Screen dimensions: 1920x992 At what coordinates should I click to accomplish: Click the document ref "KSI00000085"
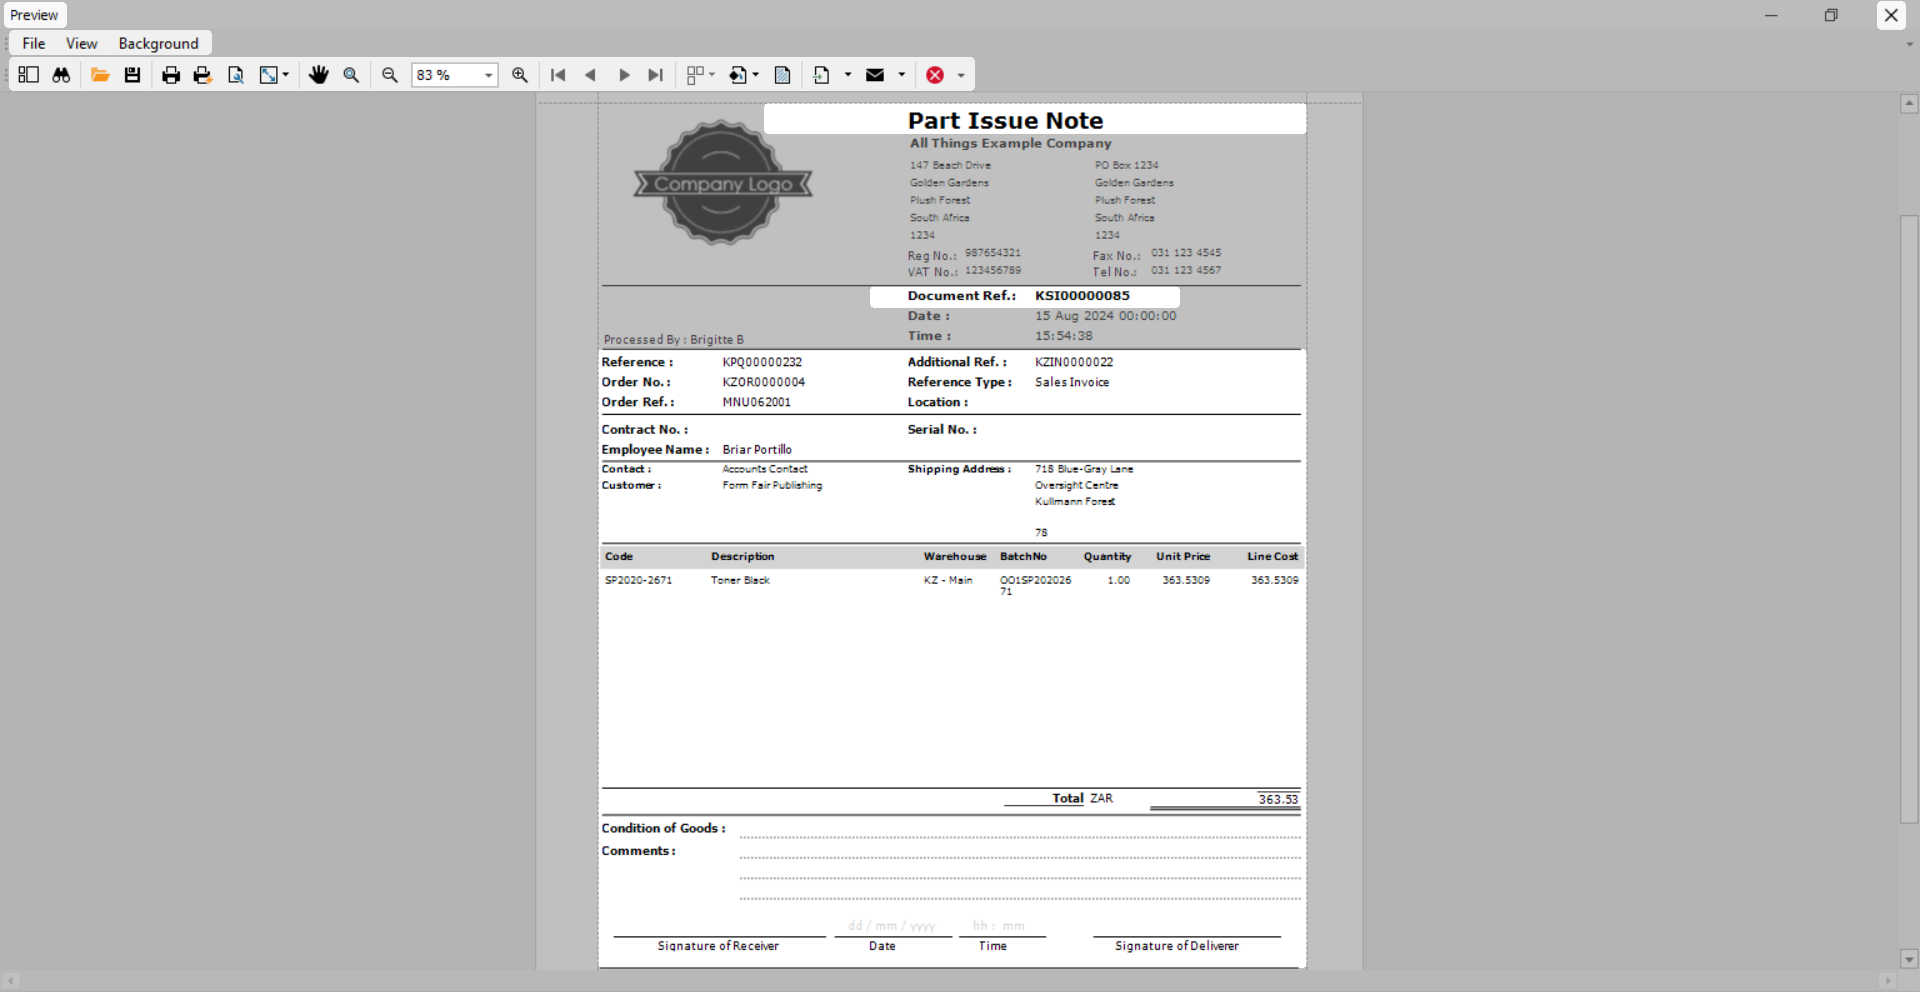(1082, 296)
